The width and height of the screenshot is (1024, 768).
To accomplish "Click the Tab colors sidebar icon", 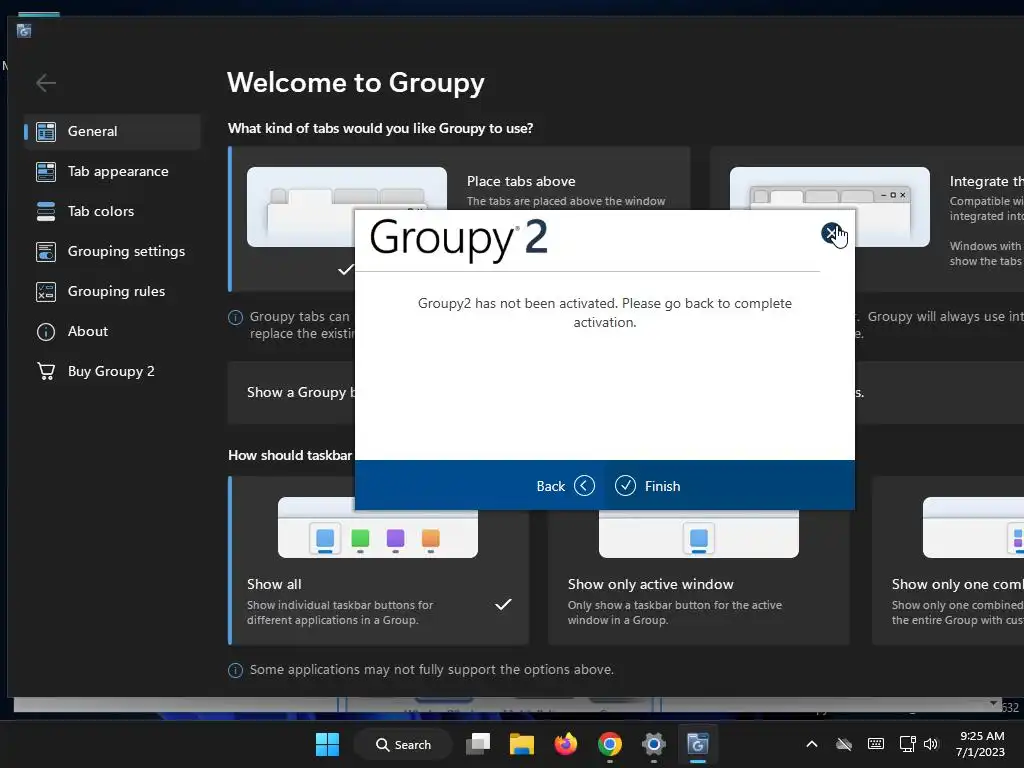I will 46,211.
